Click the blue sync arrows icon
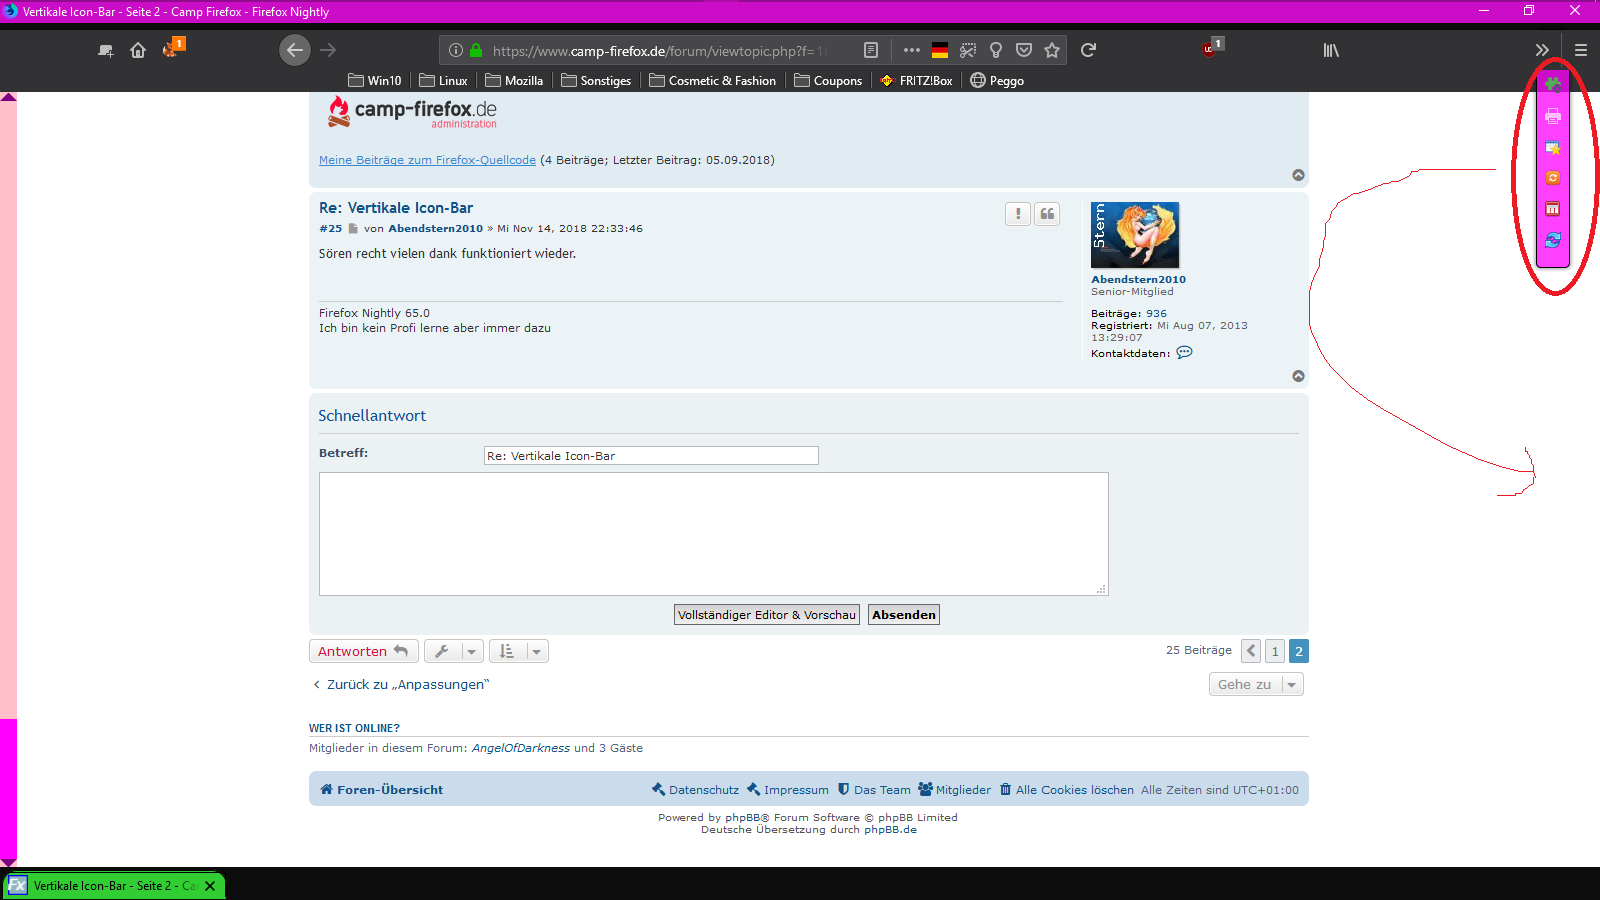Screen dimensions: 1600x900 coord(1553,240)
